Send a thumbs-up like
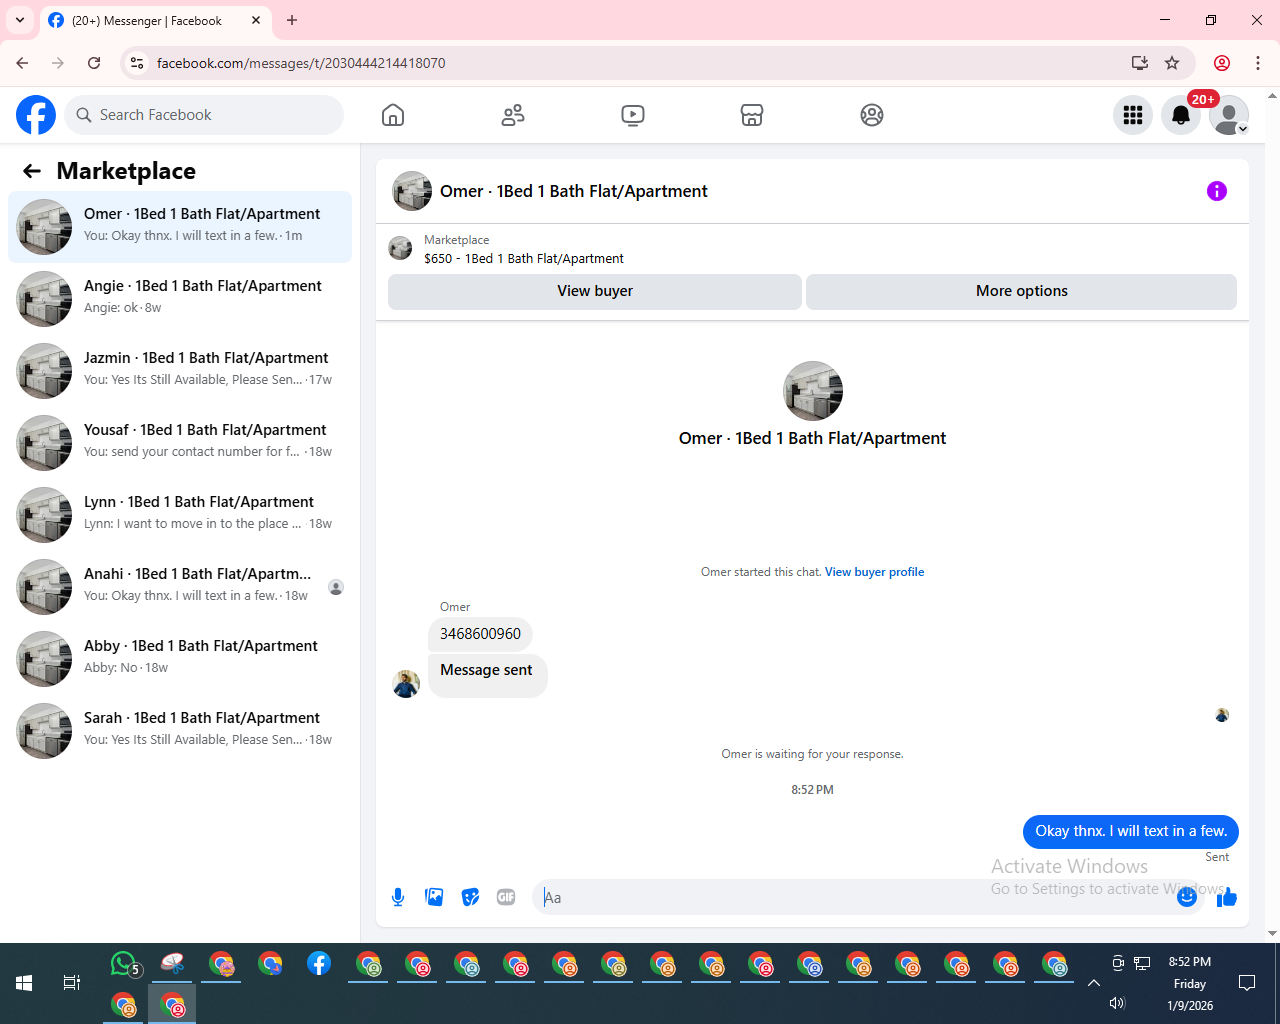Image resolution: width=1280 pixels, height=1024 pixels. coord(1227,897)
